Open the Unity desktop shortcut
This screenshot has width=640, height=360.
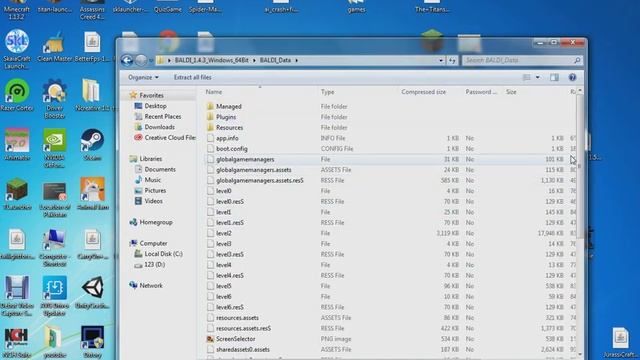tap(92, 292)
